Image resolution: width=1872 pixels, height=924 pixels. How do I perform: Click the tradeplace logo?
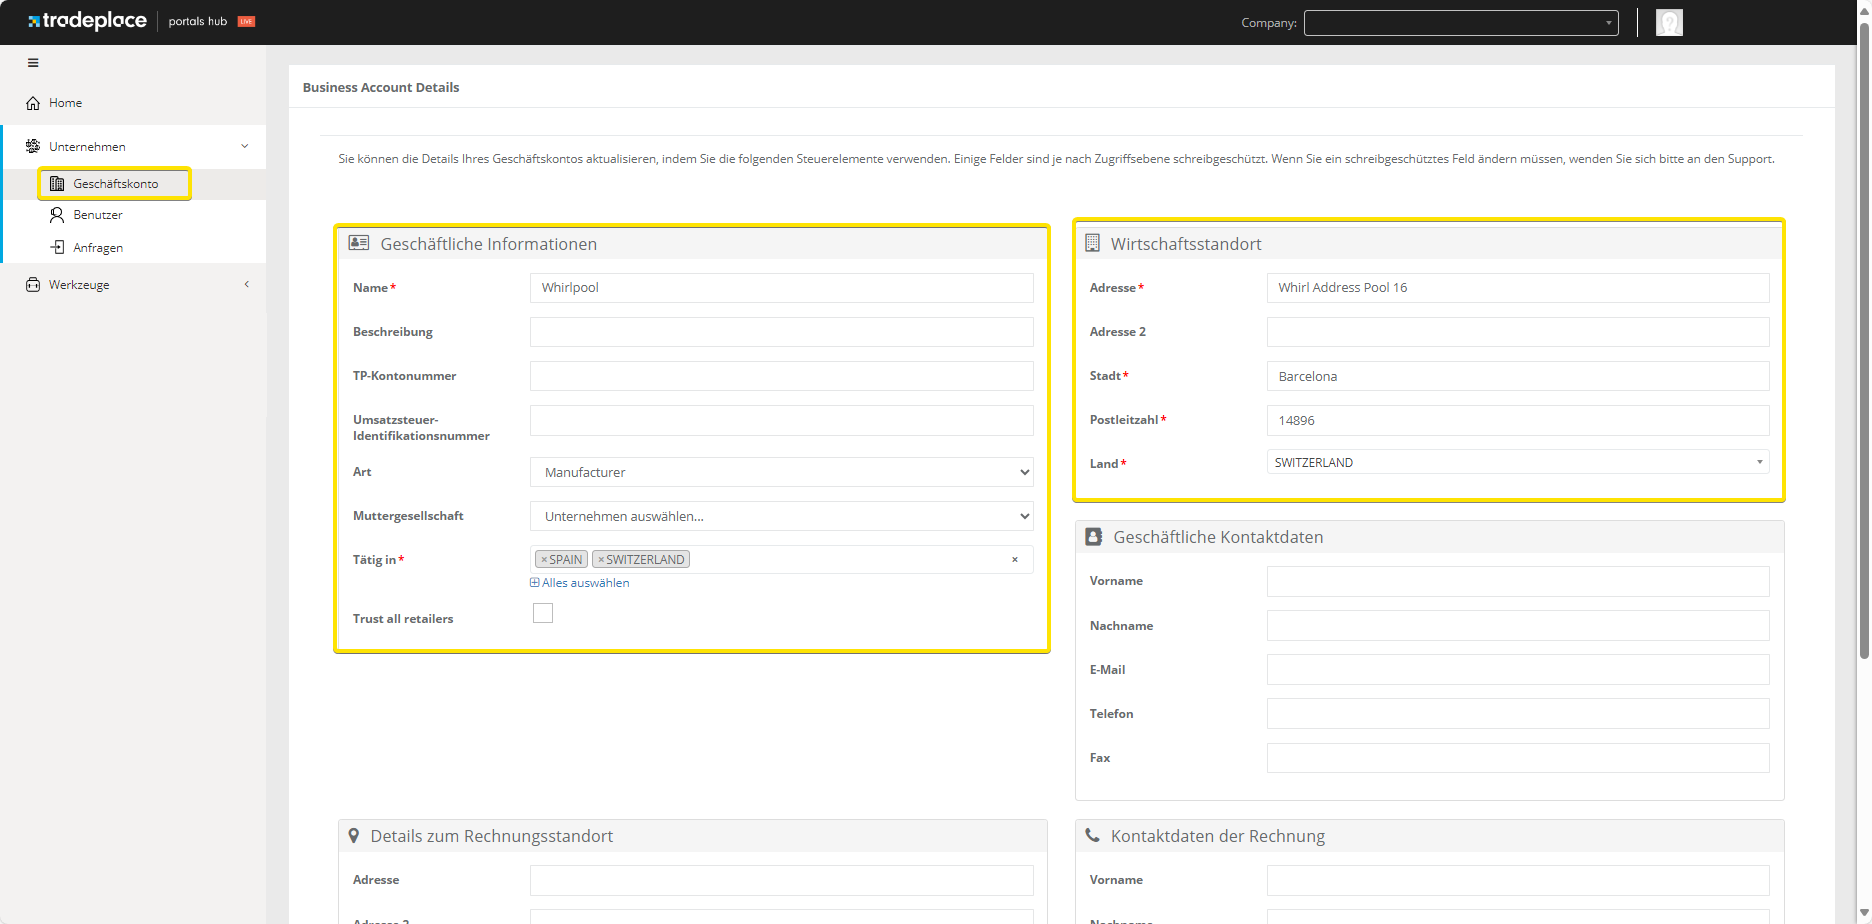point(87,21)
